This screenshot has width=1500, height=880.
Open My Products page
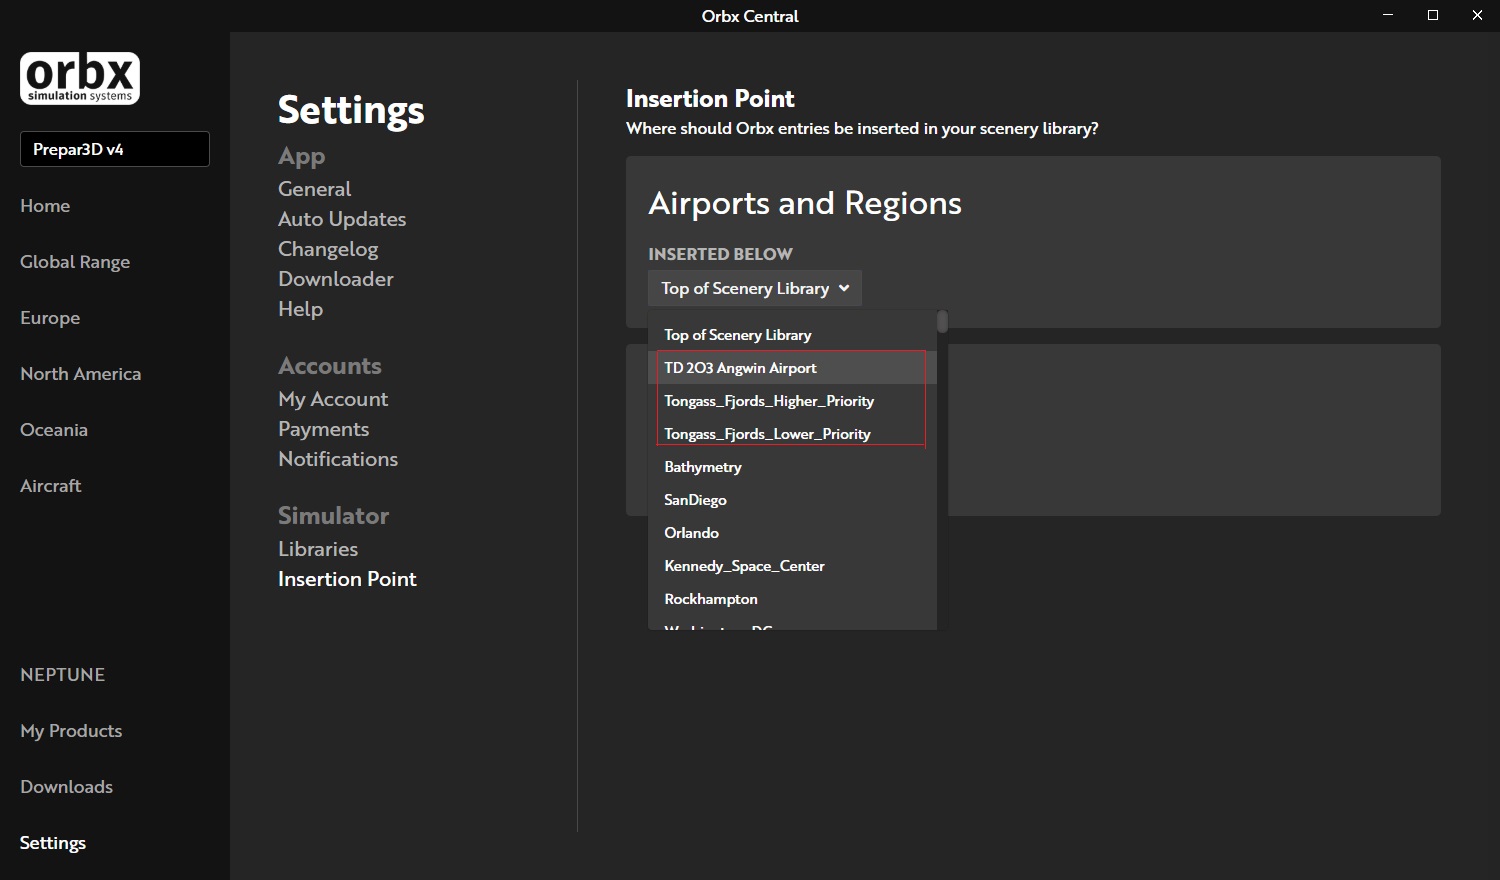(x=71, y=730)
